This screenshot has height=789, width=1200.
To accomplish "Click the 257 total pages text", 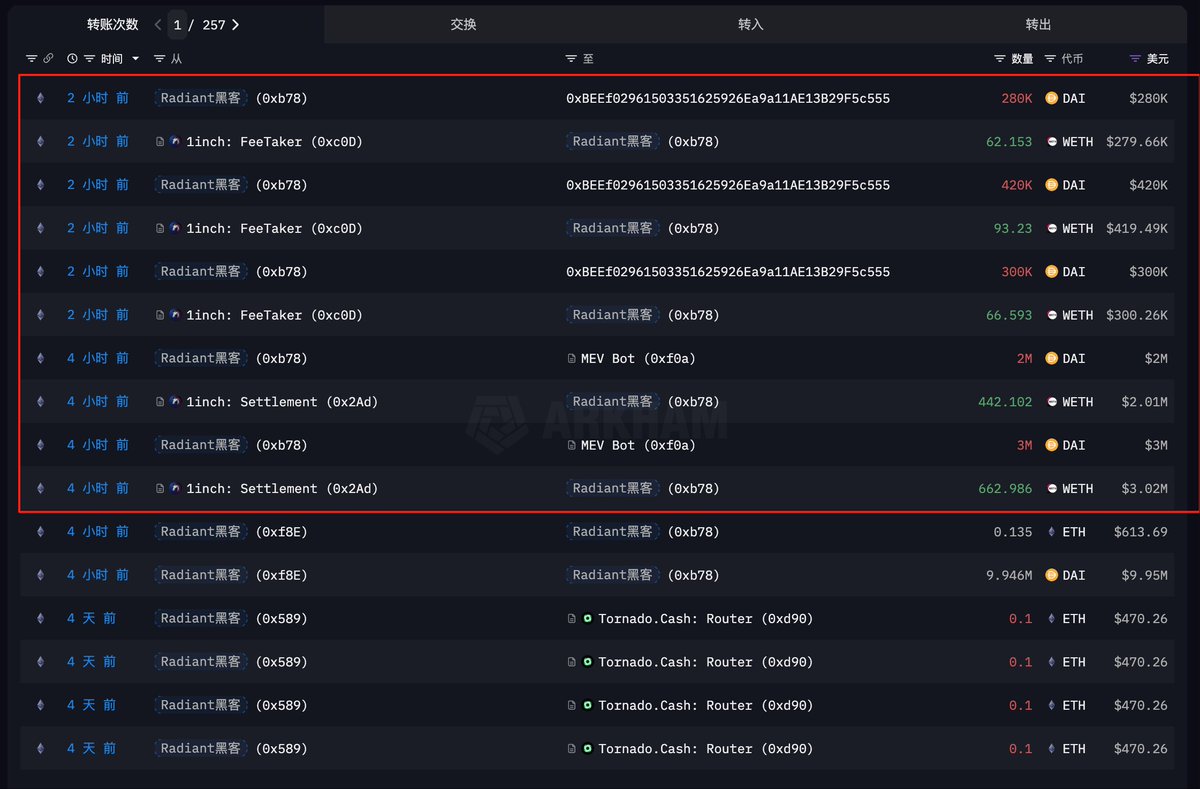I will [214, 24].
